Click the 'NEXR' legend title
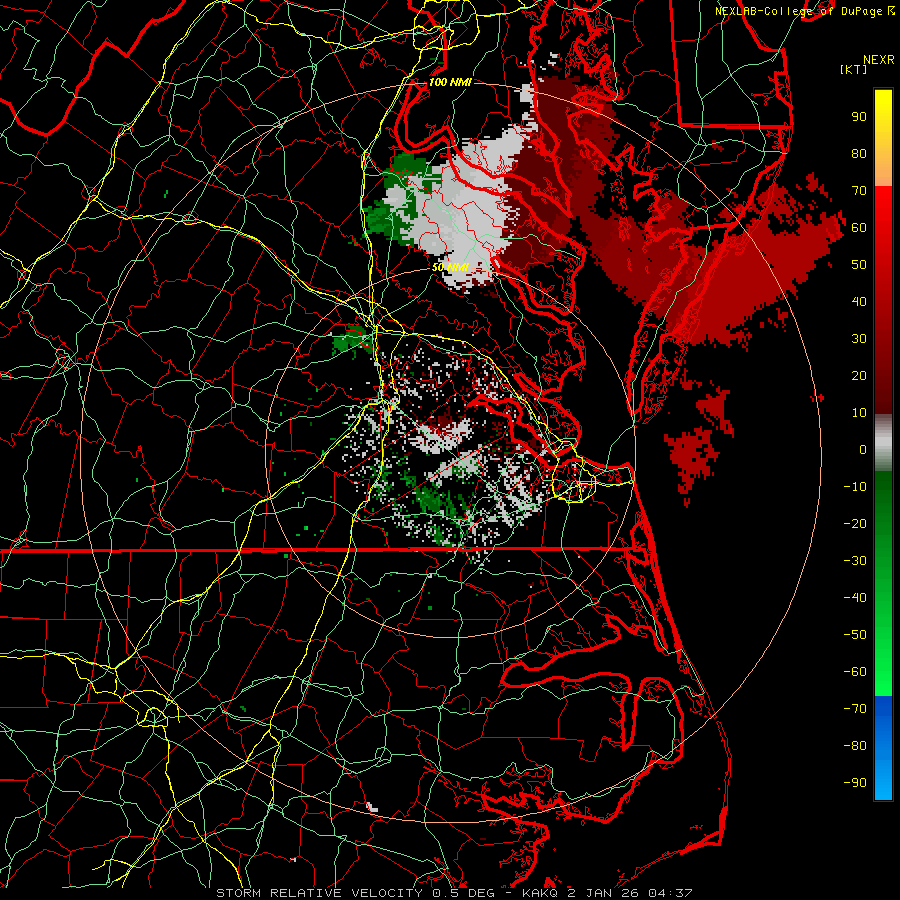This screenshot has width=900, height=900. pyautogui.click(x=878, y=60)
